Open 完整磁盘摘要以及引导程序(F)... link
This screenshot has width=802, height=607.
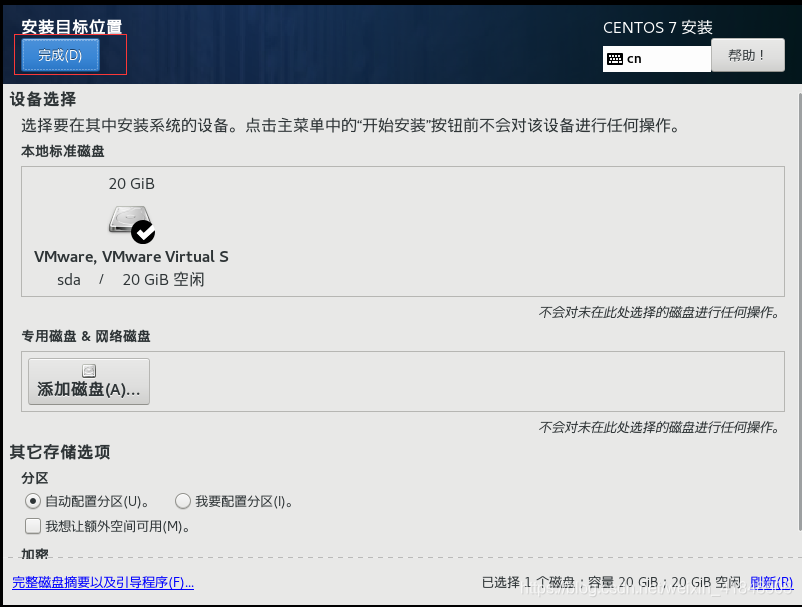[103, 582]
